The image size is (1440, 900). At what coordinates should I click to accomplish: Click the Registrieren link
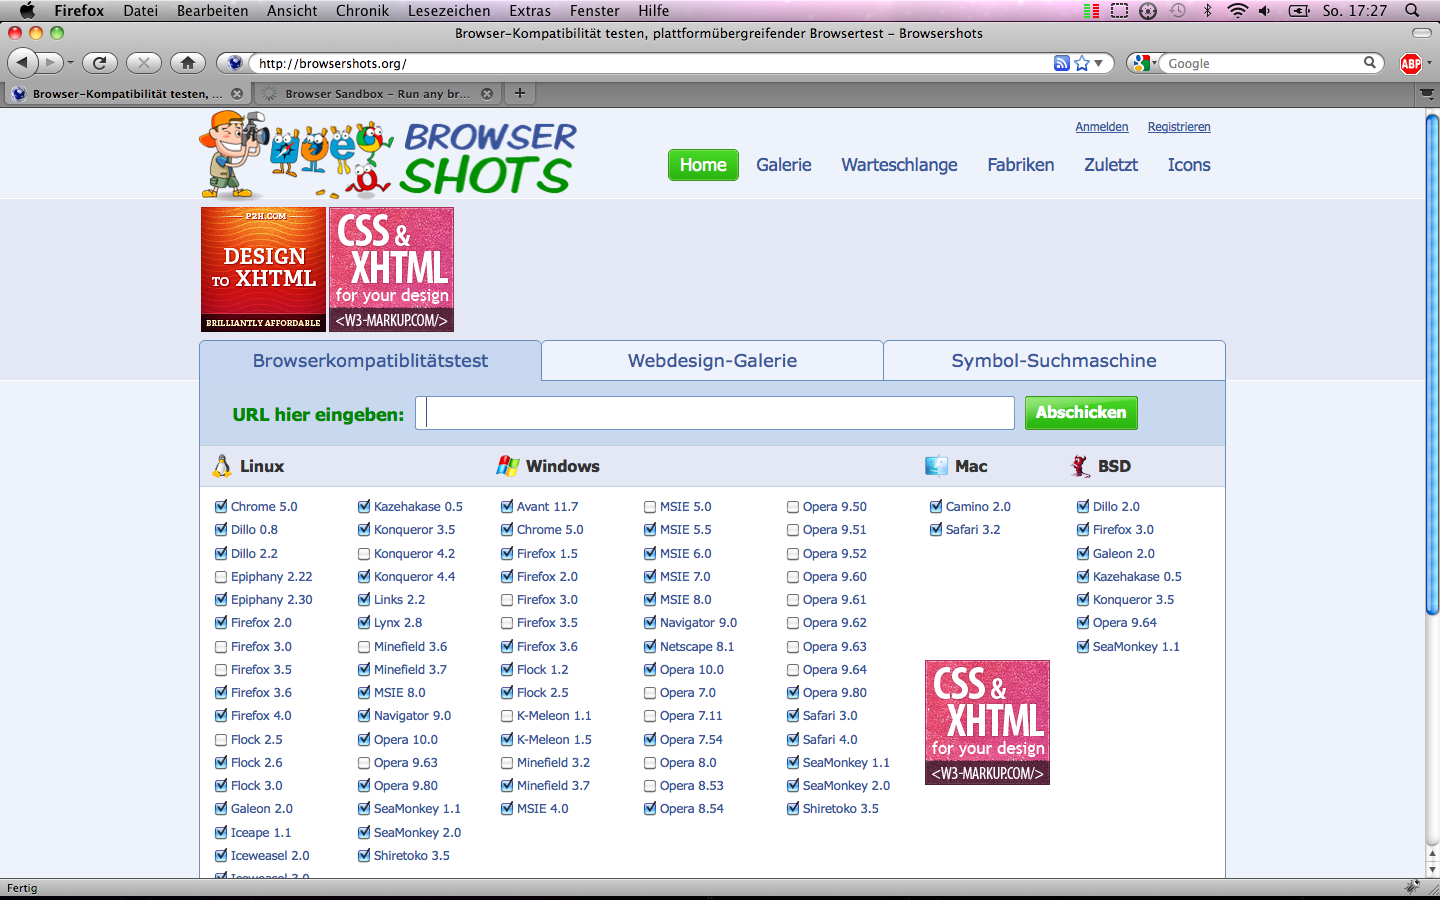tap(1179, 127)
